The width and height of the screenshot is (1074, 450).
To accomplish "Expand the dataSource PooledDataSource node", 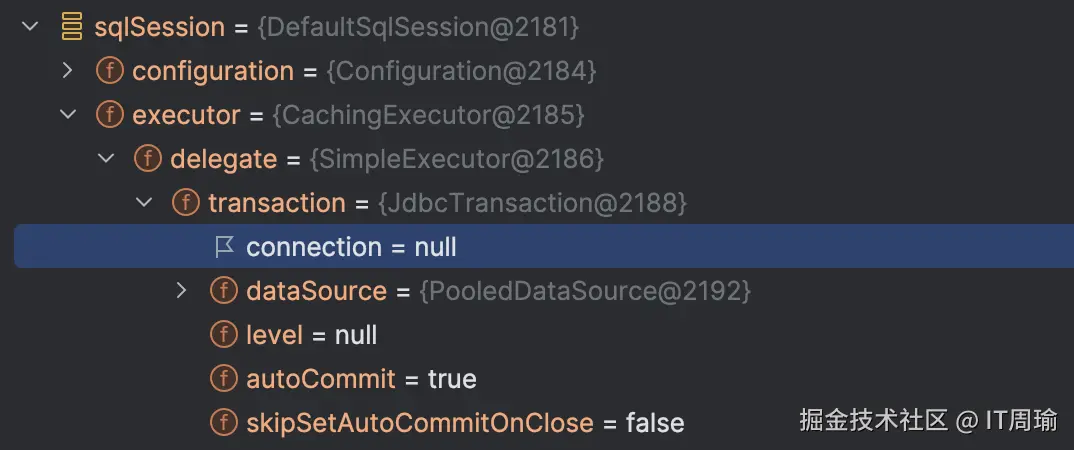I will (x=182, y=291).
